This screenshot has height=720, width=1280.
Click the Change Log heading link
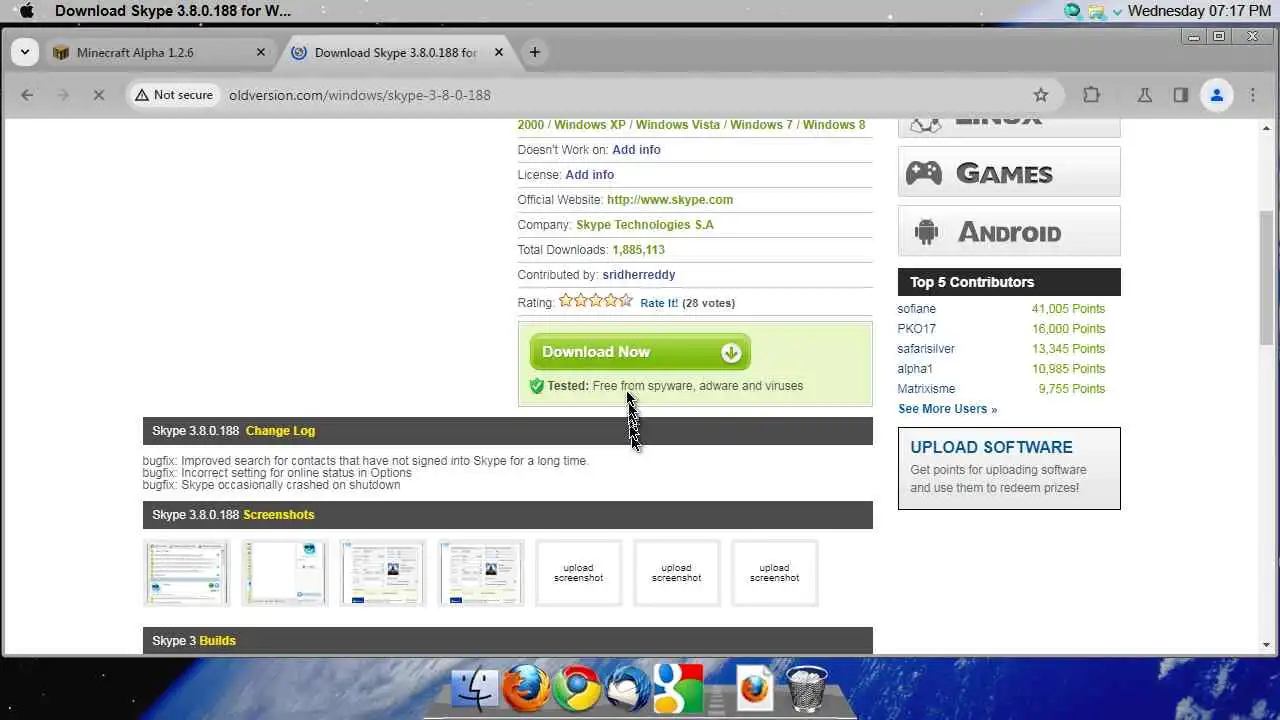point(280,431)
